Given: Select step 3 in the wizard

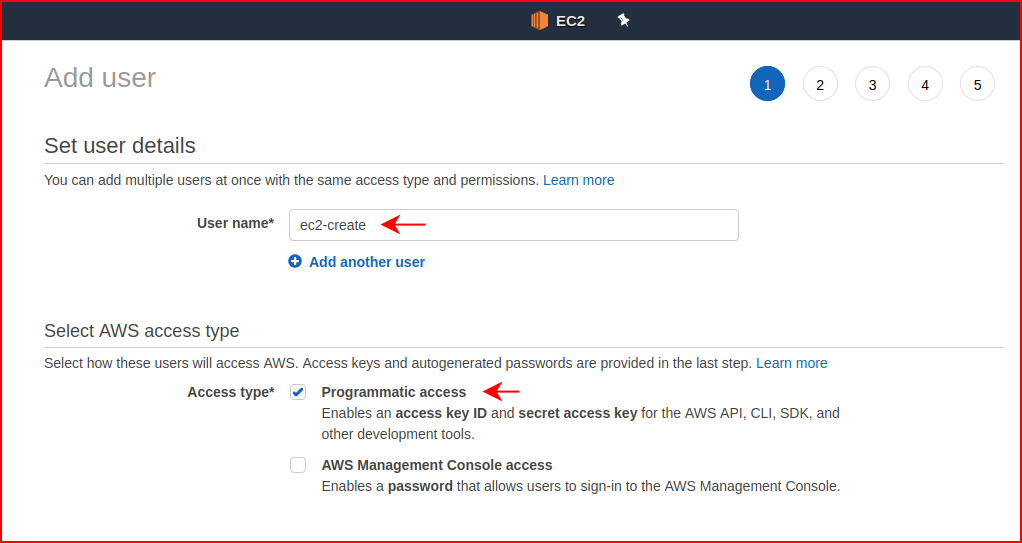Looking at the screenshot, I should pyautogui.click(x=872, y=84).
